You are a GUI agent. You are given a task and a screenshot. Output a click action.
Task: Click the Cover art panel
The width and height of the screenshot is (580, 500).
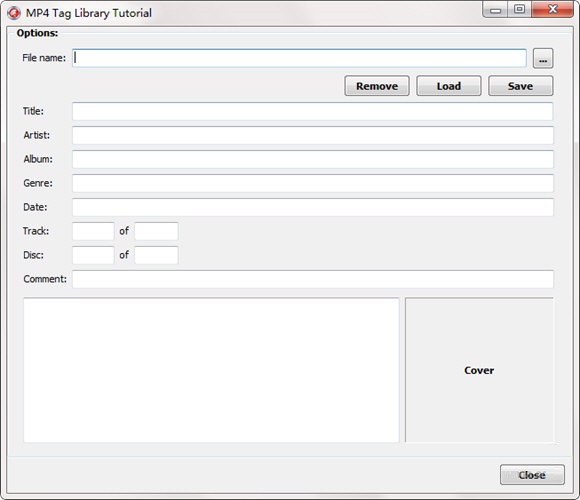click(x=479, y=370)
